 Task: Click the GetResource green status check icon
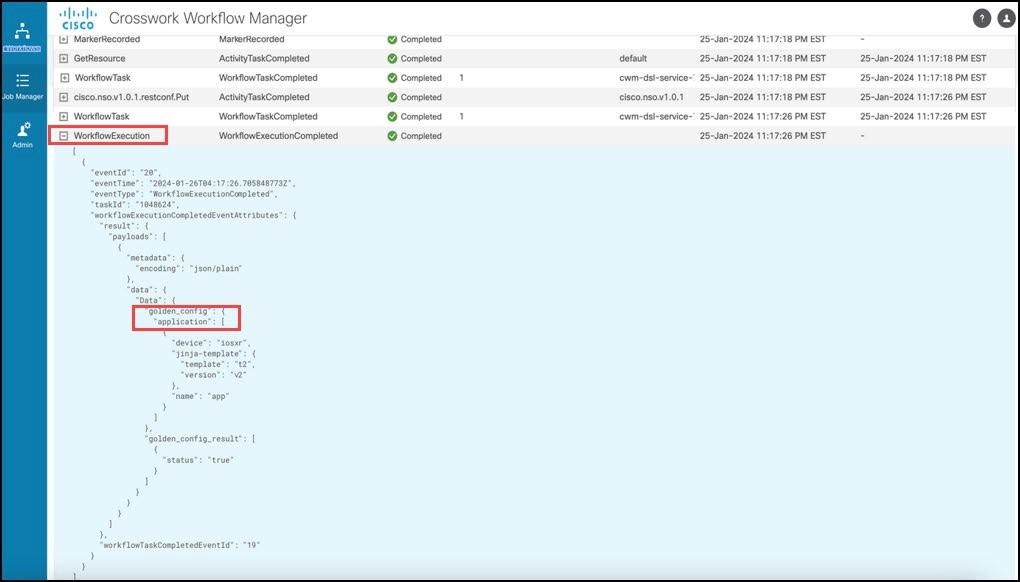click(x=392, y=59)
